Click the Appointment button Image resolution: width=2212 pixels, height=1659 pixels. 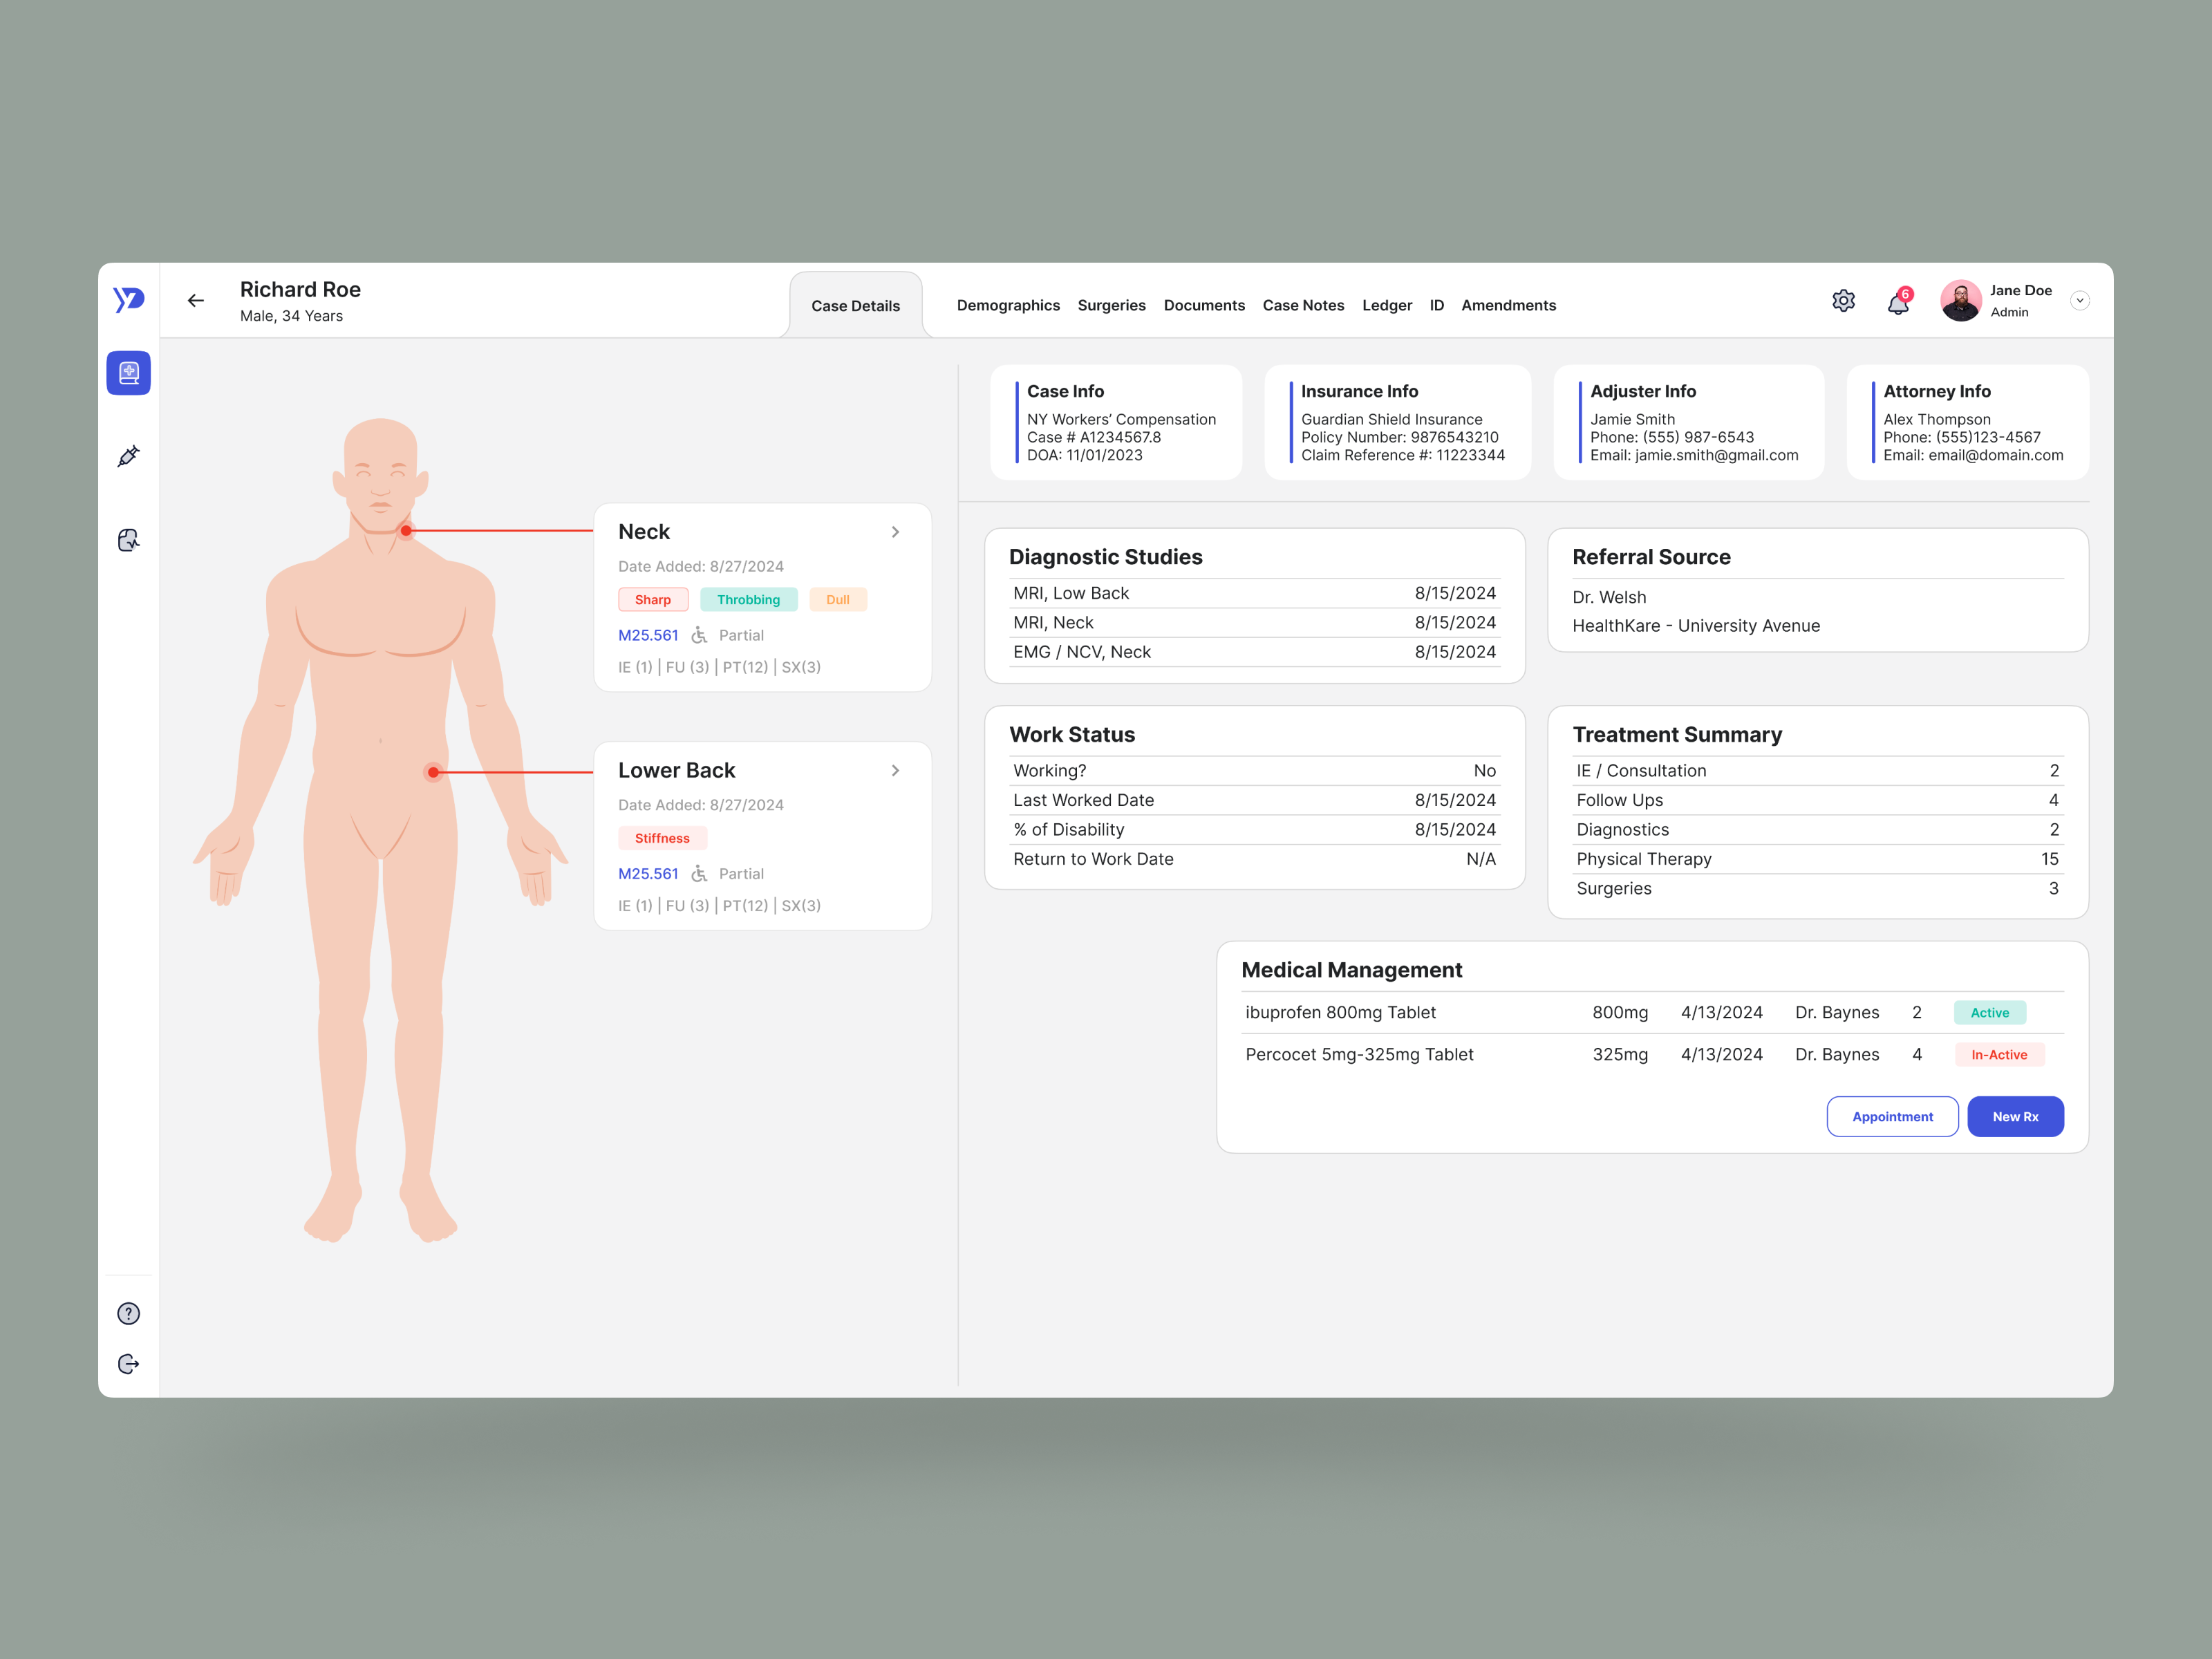click(x=1891, y=1117)
